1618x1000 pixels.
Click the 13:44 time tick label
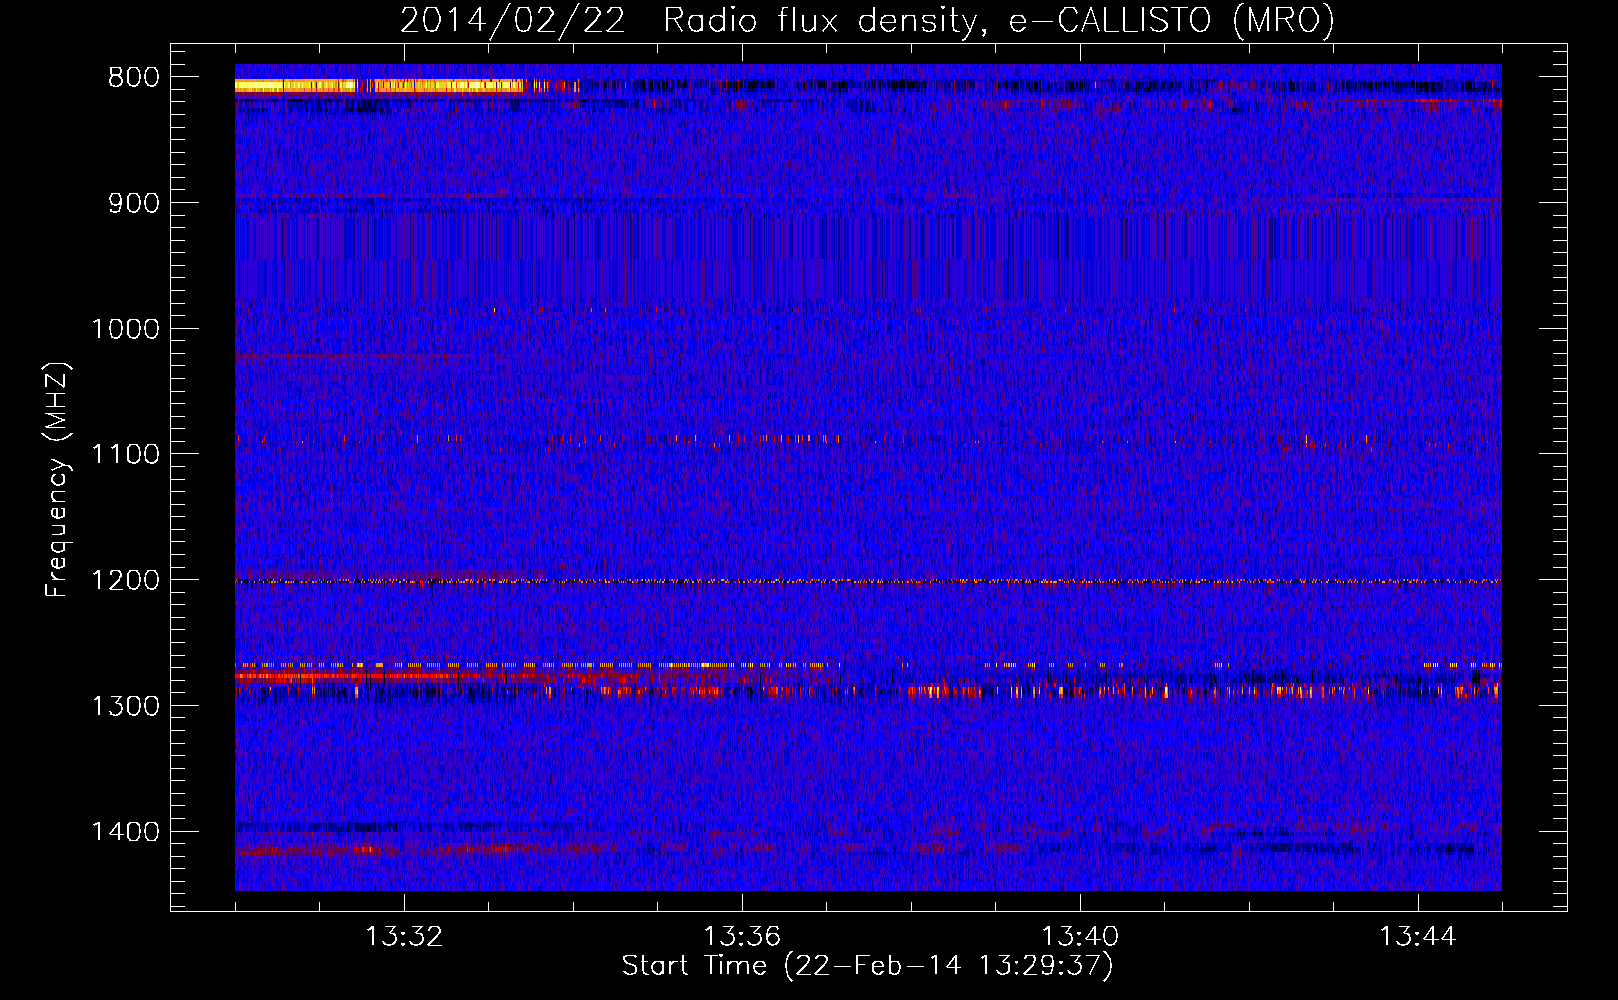tap(1418, 937)
